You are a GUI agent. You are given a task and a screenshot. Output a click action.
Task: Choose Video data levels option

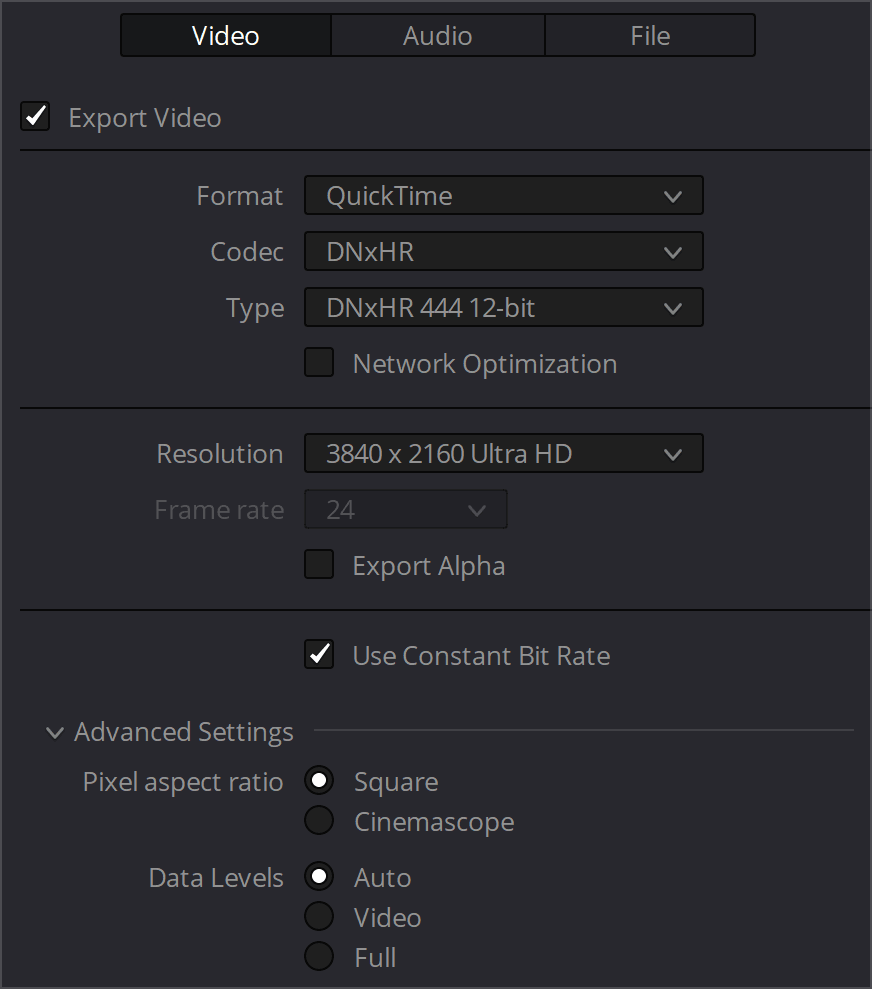[319, 916]
